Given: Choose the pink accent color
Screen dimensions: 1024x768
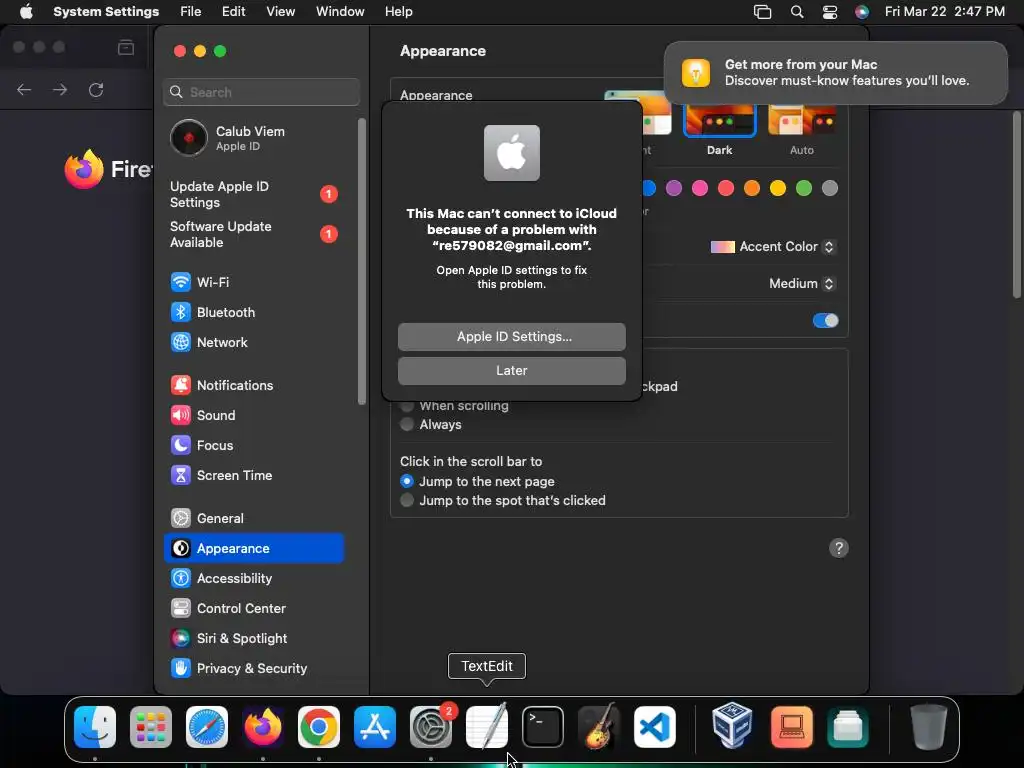Looking at the screenshot, I should pyautogui.click(x=699, y=188).
